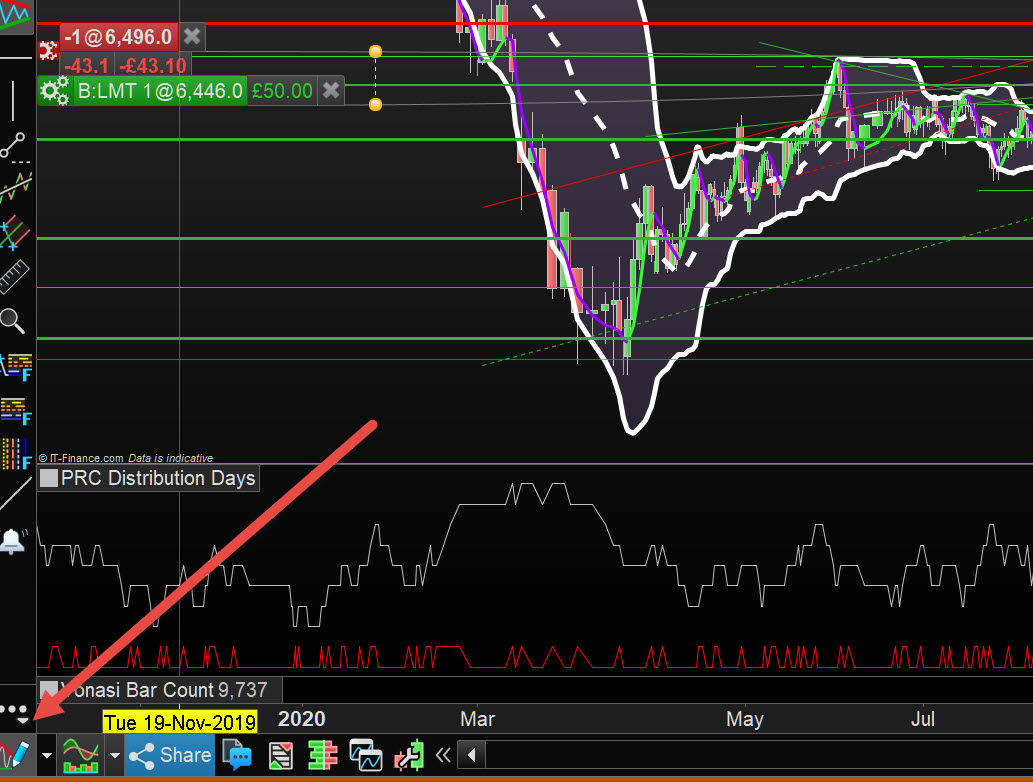Click the Jul label on time axis
This screenshot has width=1033, height=782.
coord(922,719)
